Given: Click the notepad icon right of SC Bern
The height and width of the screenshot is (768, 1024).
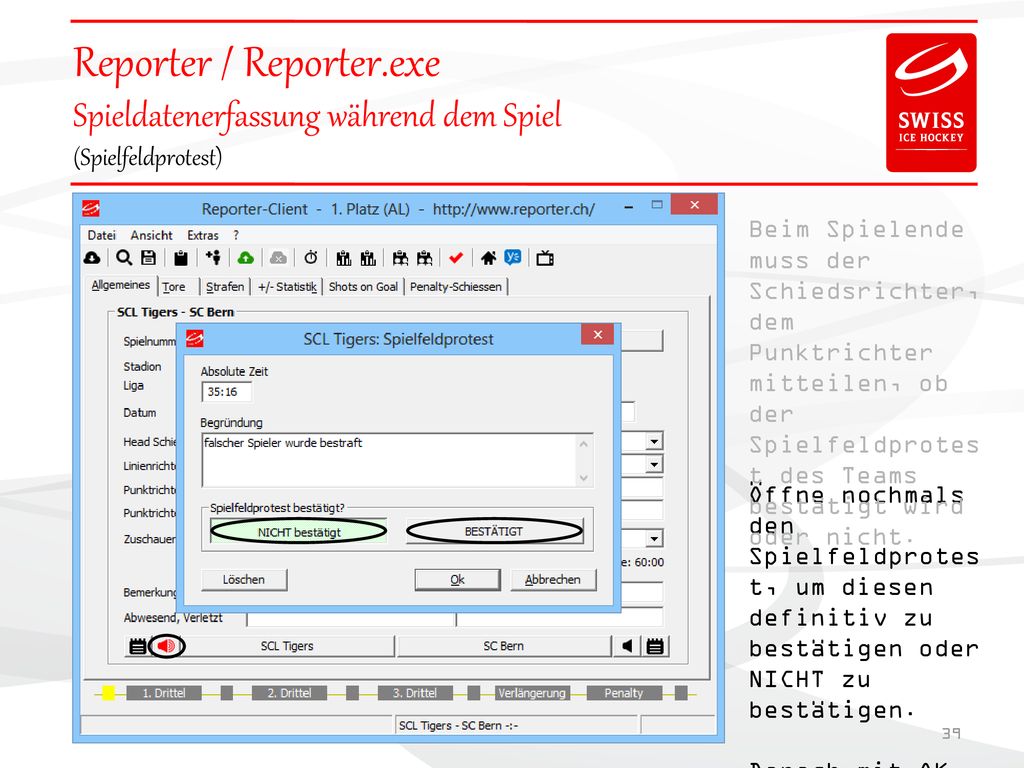Looking at the screenshot, I should click(x=655, y=647).
